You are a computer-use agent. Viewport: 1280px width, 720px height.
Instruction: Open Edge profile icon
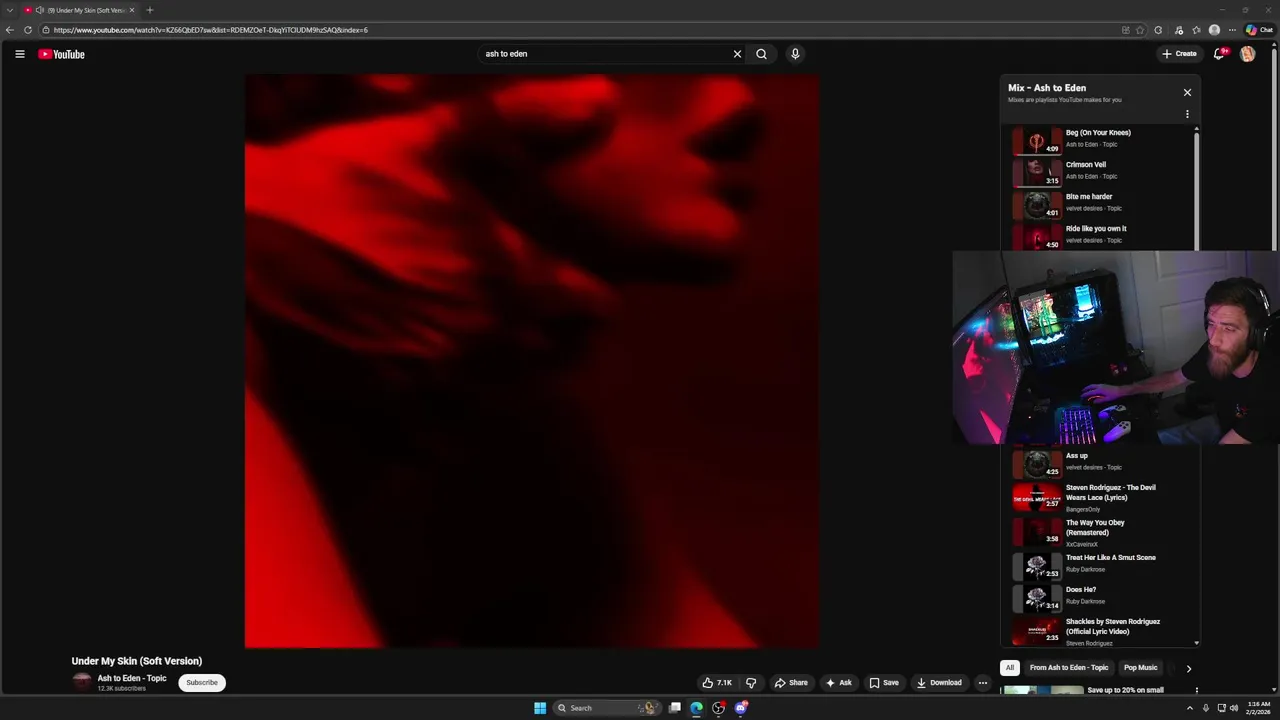tap(1214, 30)
